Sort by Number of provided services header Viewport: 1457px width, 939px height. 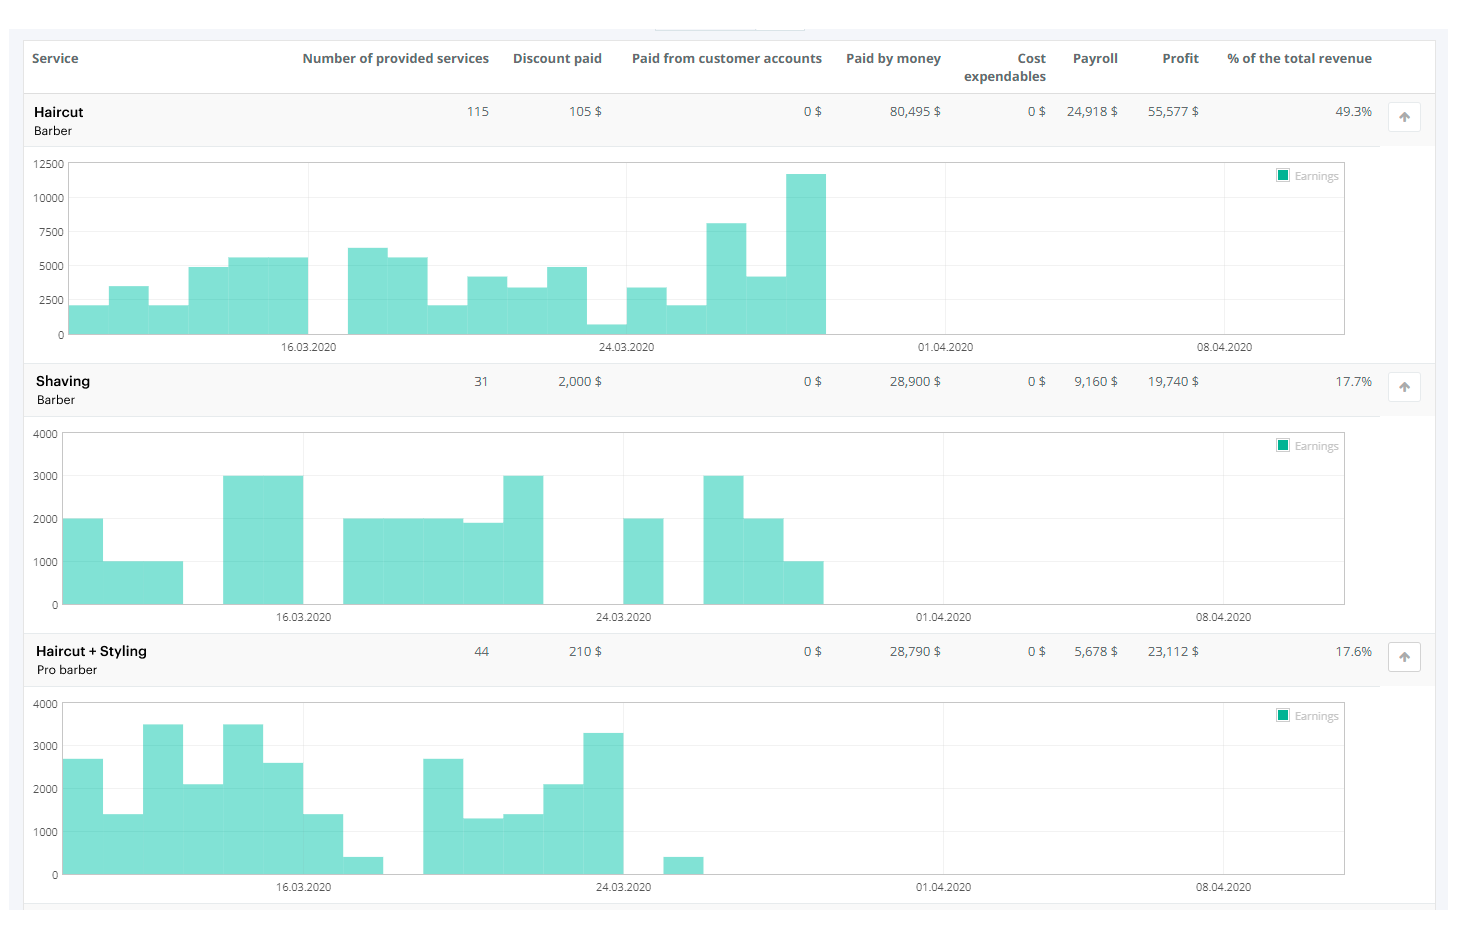(x=395, y=59)
